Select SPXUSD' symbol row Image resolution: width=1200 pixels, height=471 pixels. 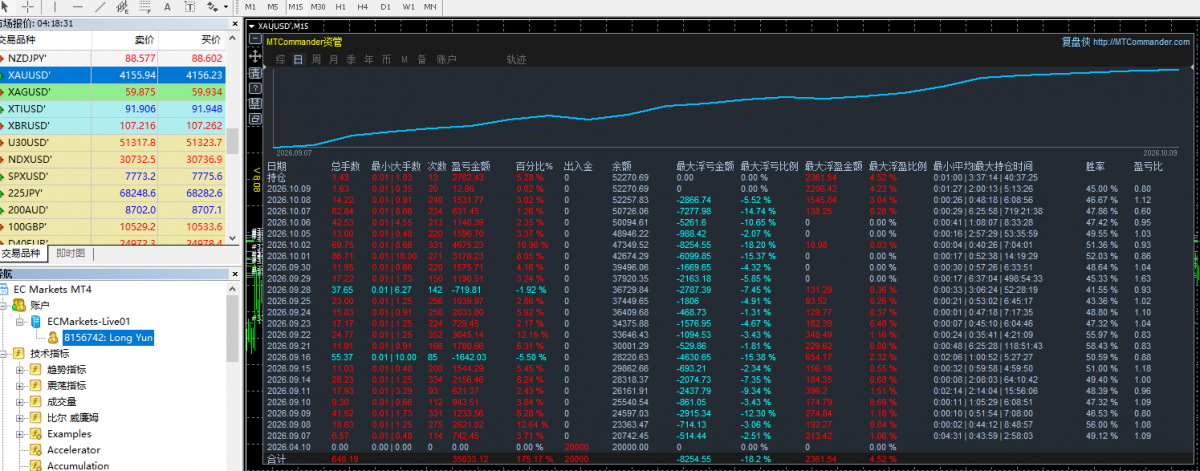[x=112, y=176]
